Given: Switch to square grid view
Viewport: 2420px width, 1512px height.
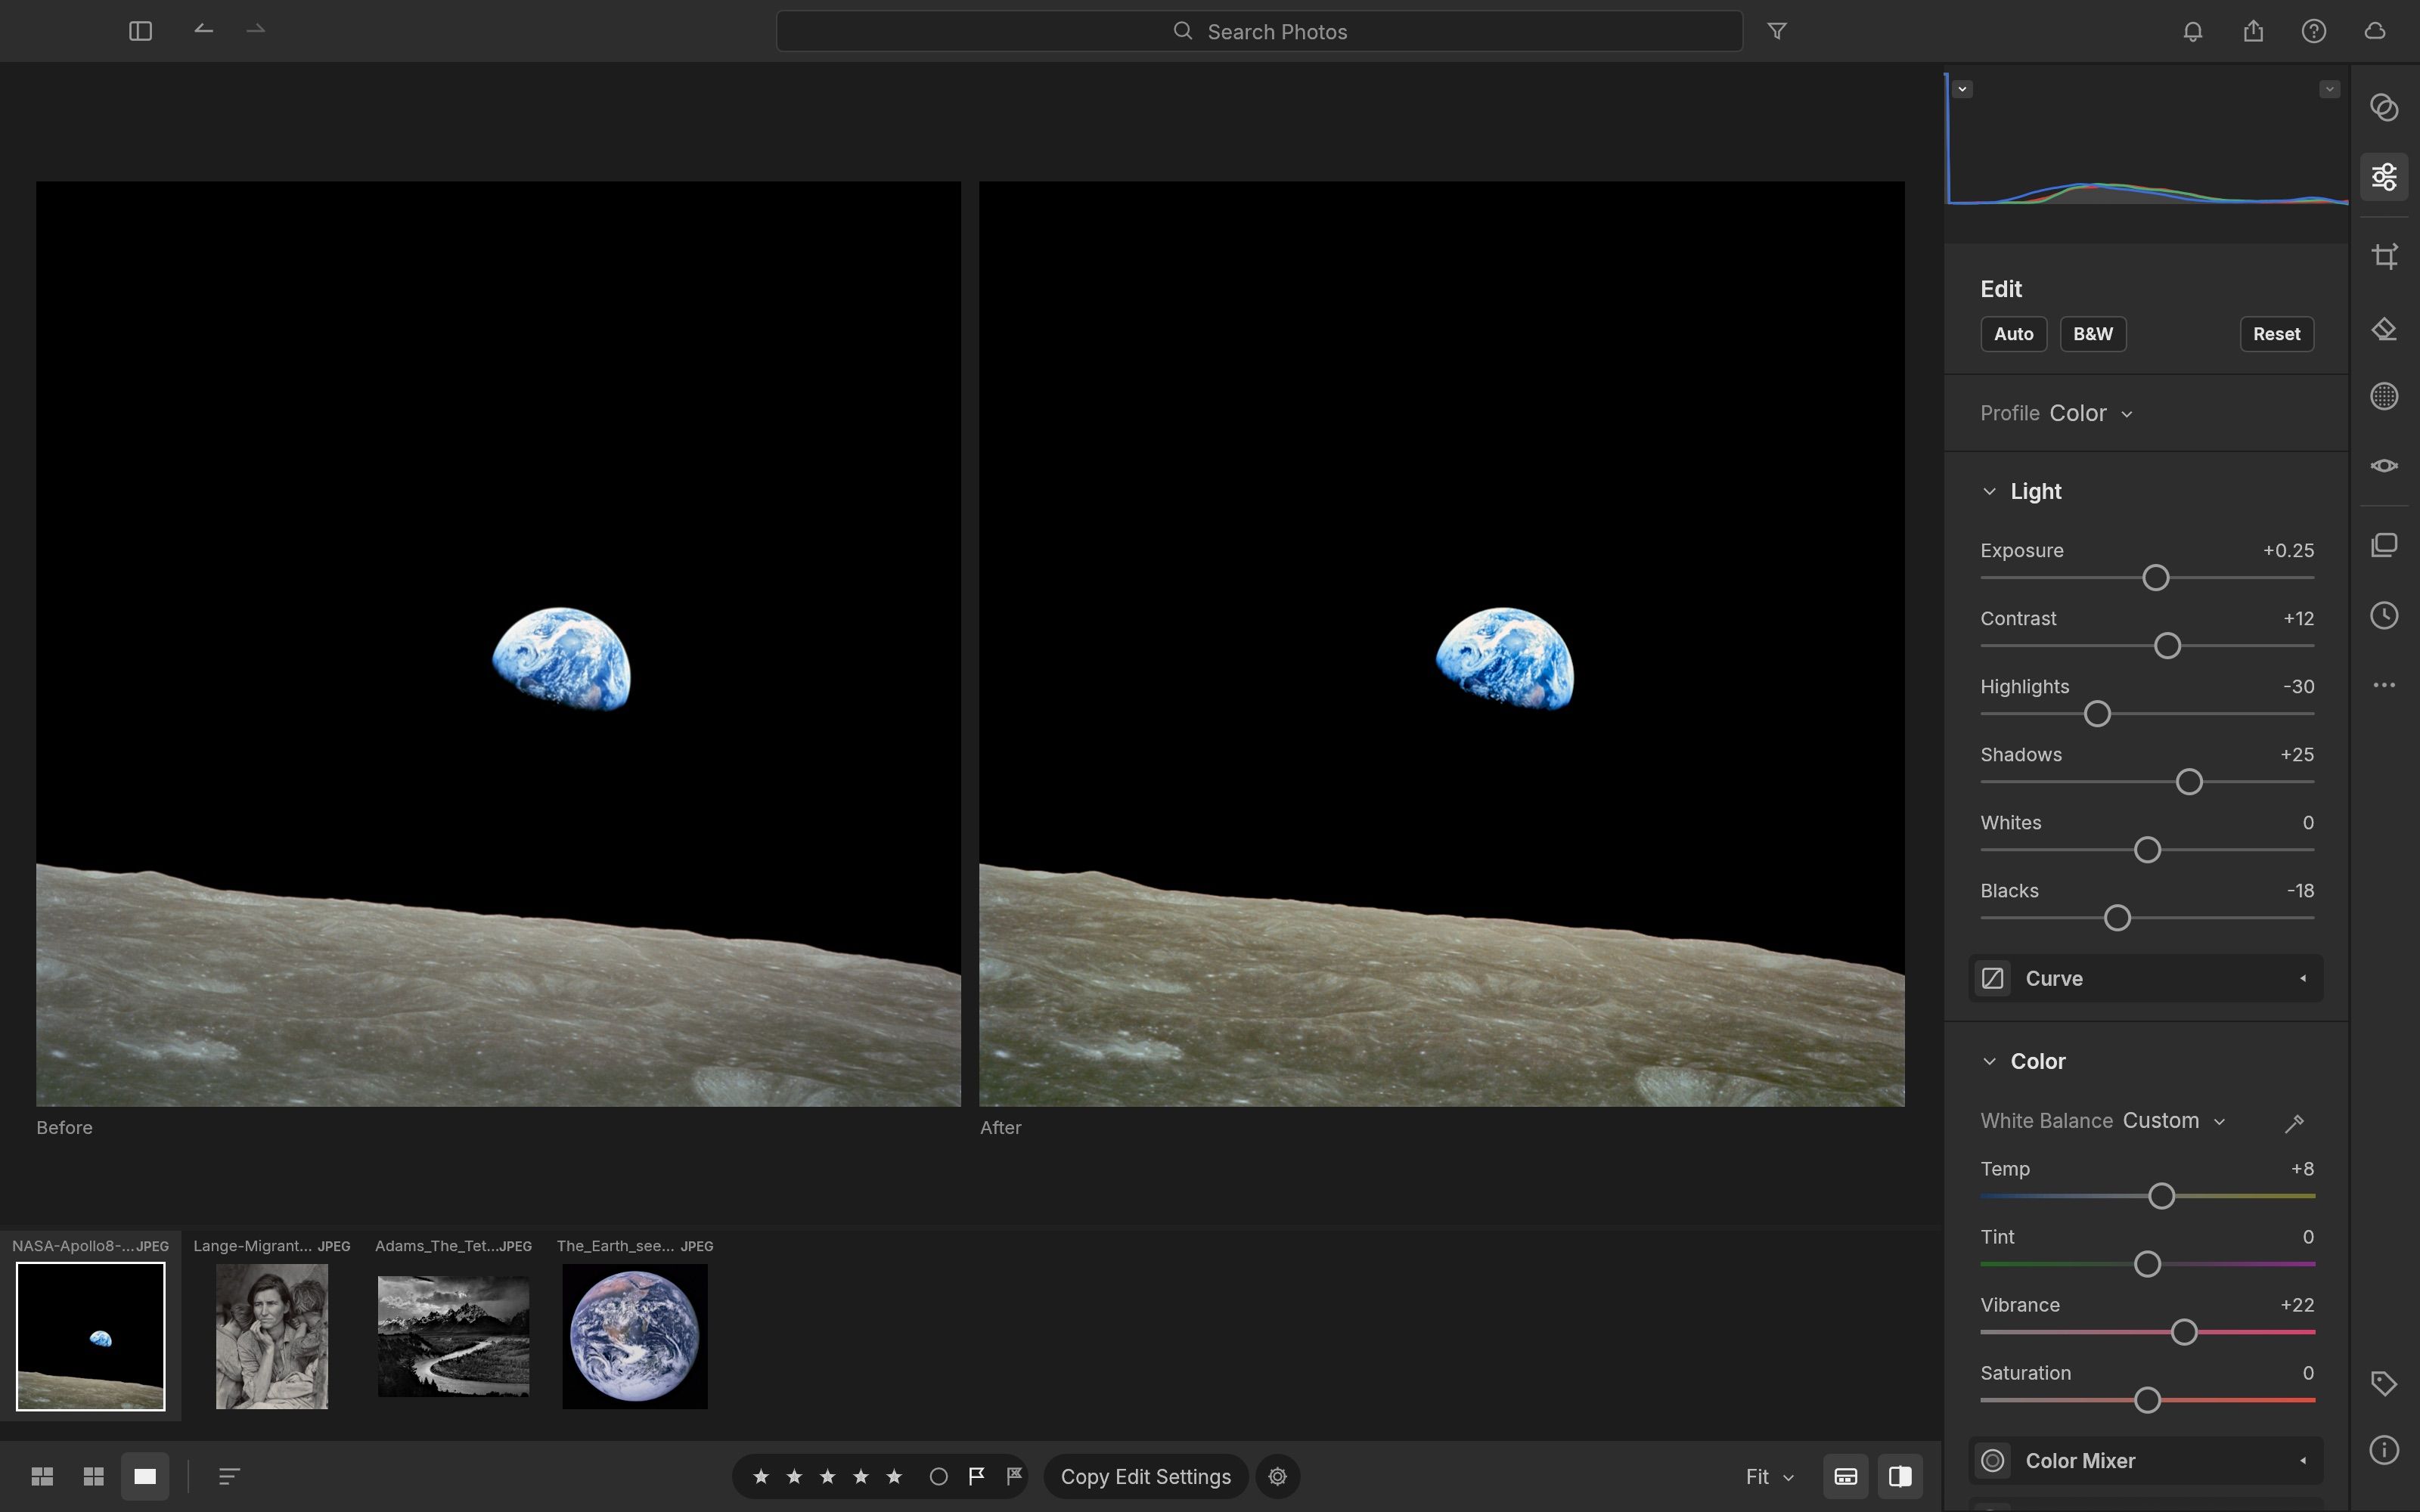Looking at the screenshot, I should click(94, 1476).
